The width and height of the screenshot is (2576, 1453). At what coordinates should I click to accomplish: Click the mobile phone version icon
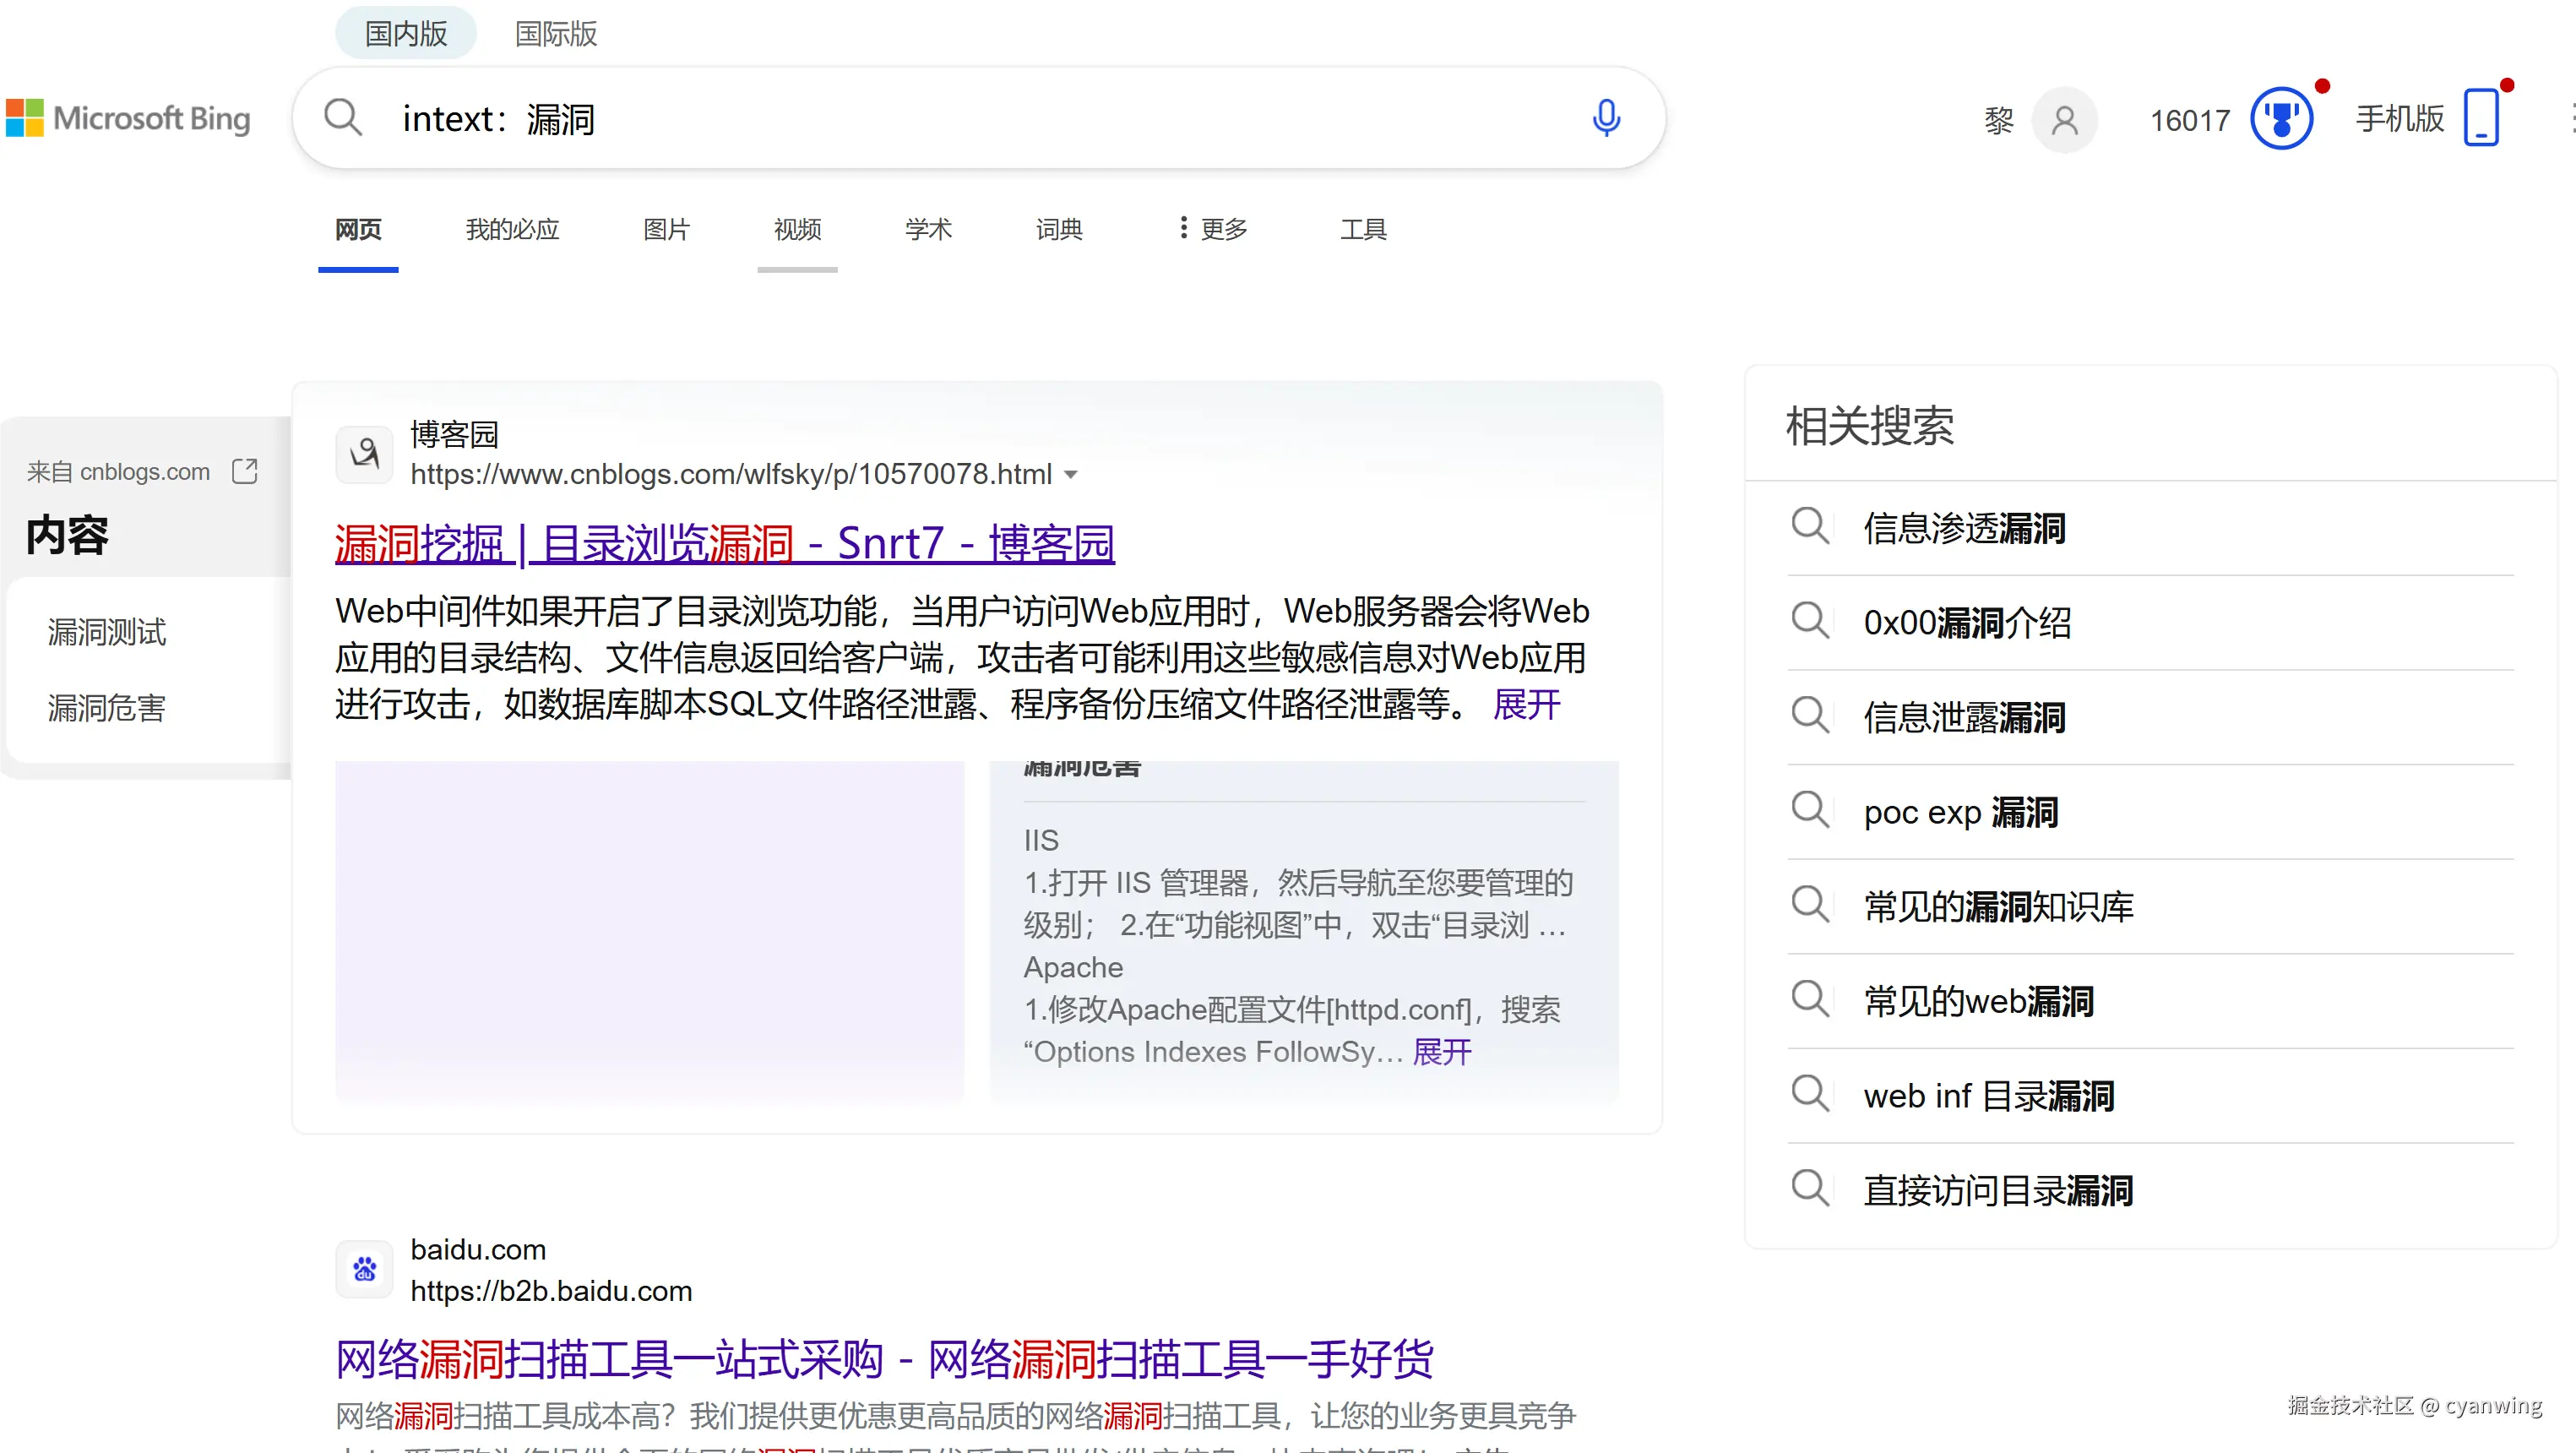pos(2482,118)
